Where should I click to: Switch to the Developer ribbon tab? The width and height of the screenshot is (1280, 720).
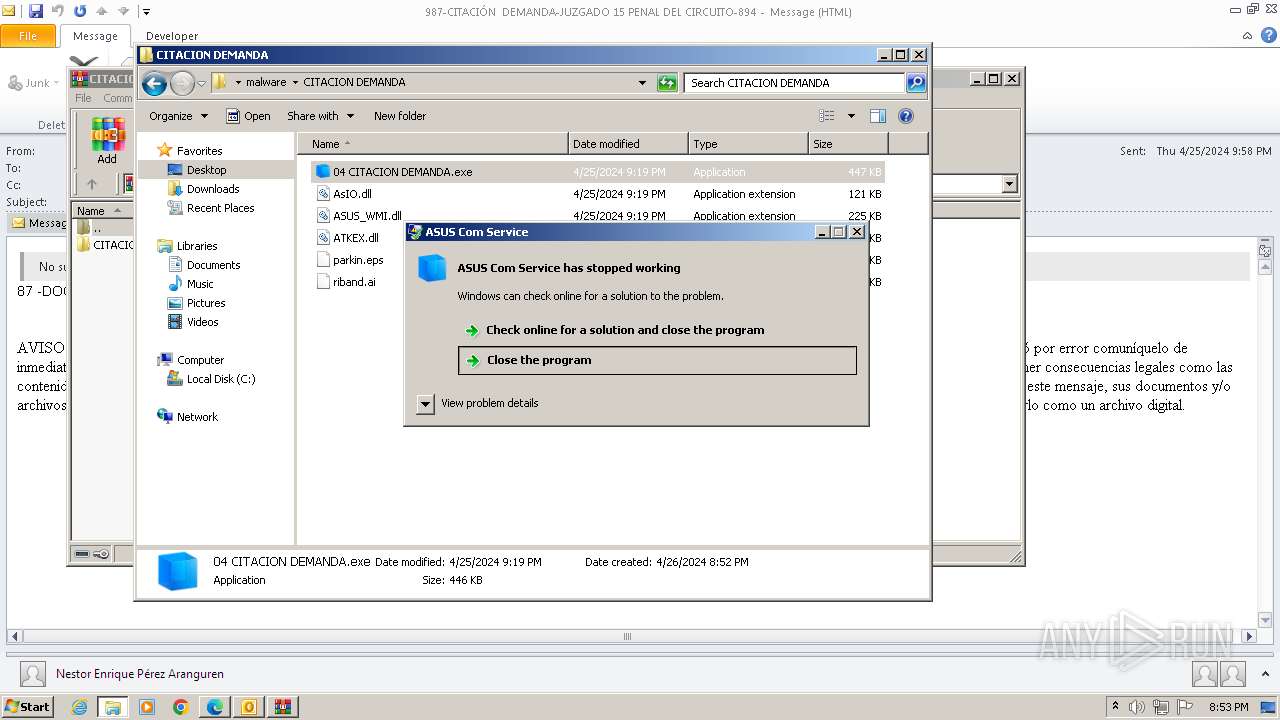pos(172,36)
